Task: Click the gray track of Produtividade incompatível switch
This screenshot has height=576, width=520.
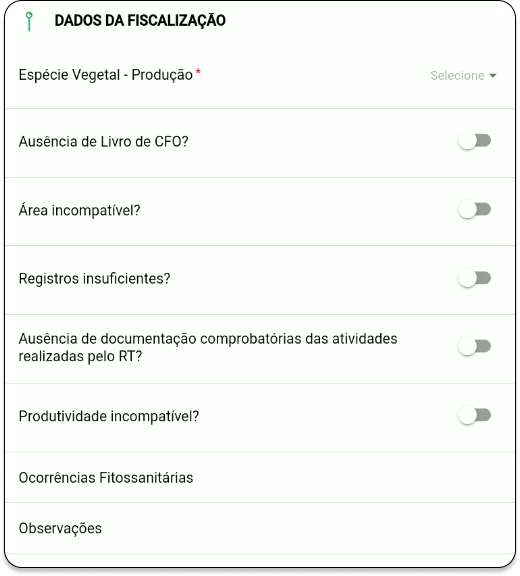Action: [x=484, y=415]
